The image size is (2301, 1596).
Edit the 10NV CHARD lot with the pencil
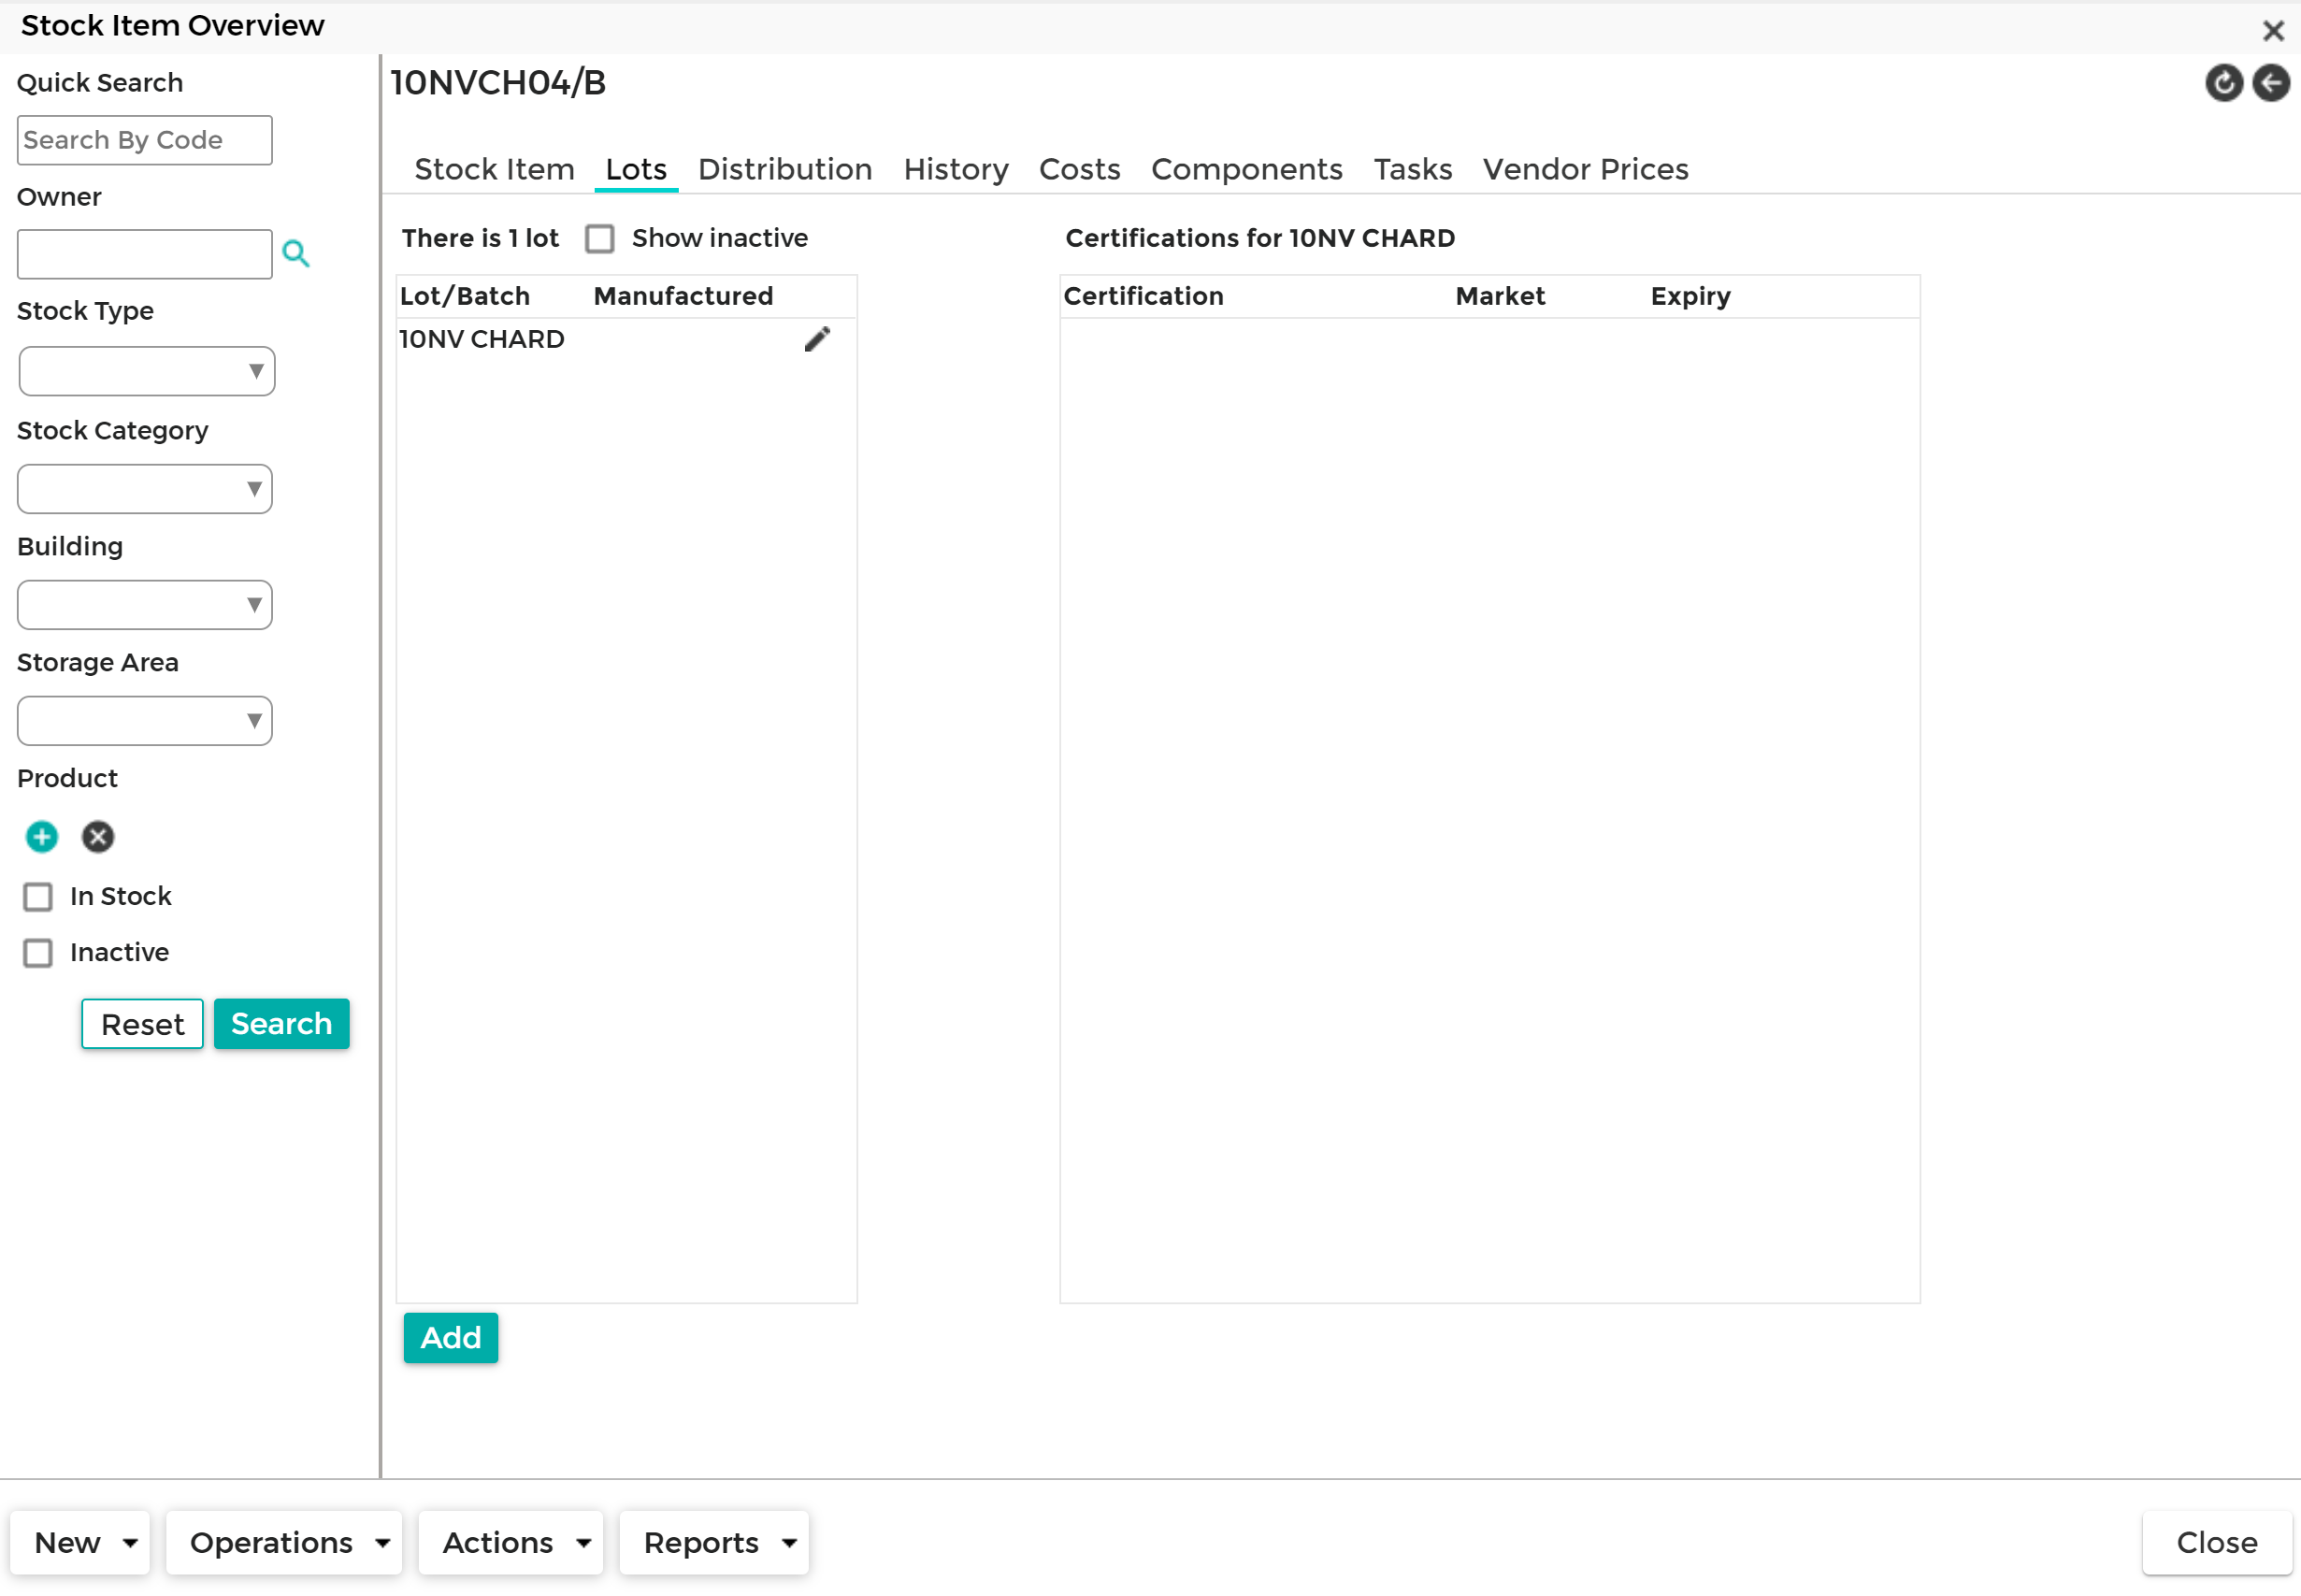(817, 340)
